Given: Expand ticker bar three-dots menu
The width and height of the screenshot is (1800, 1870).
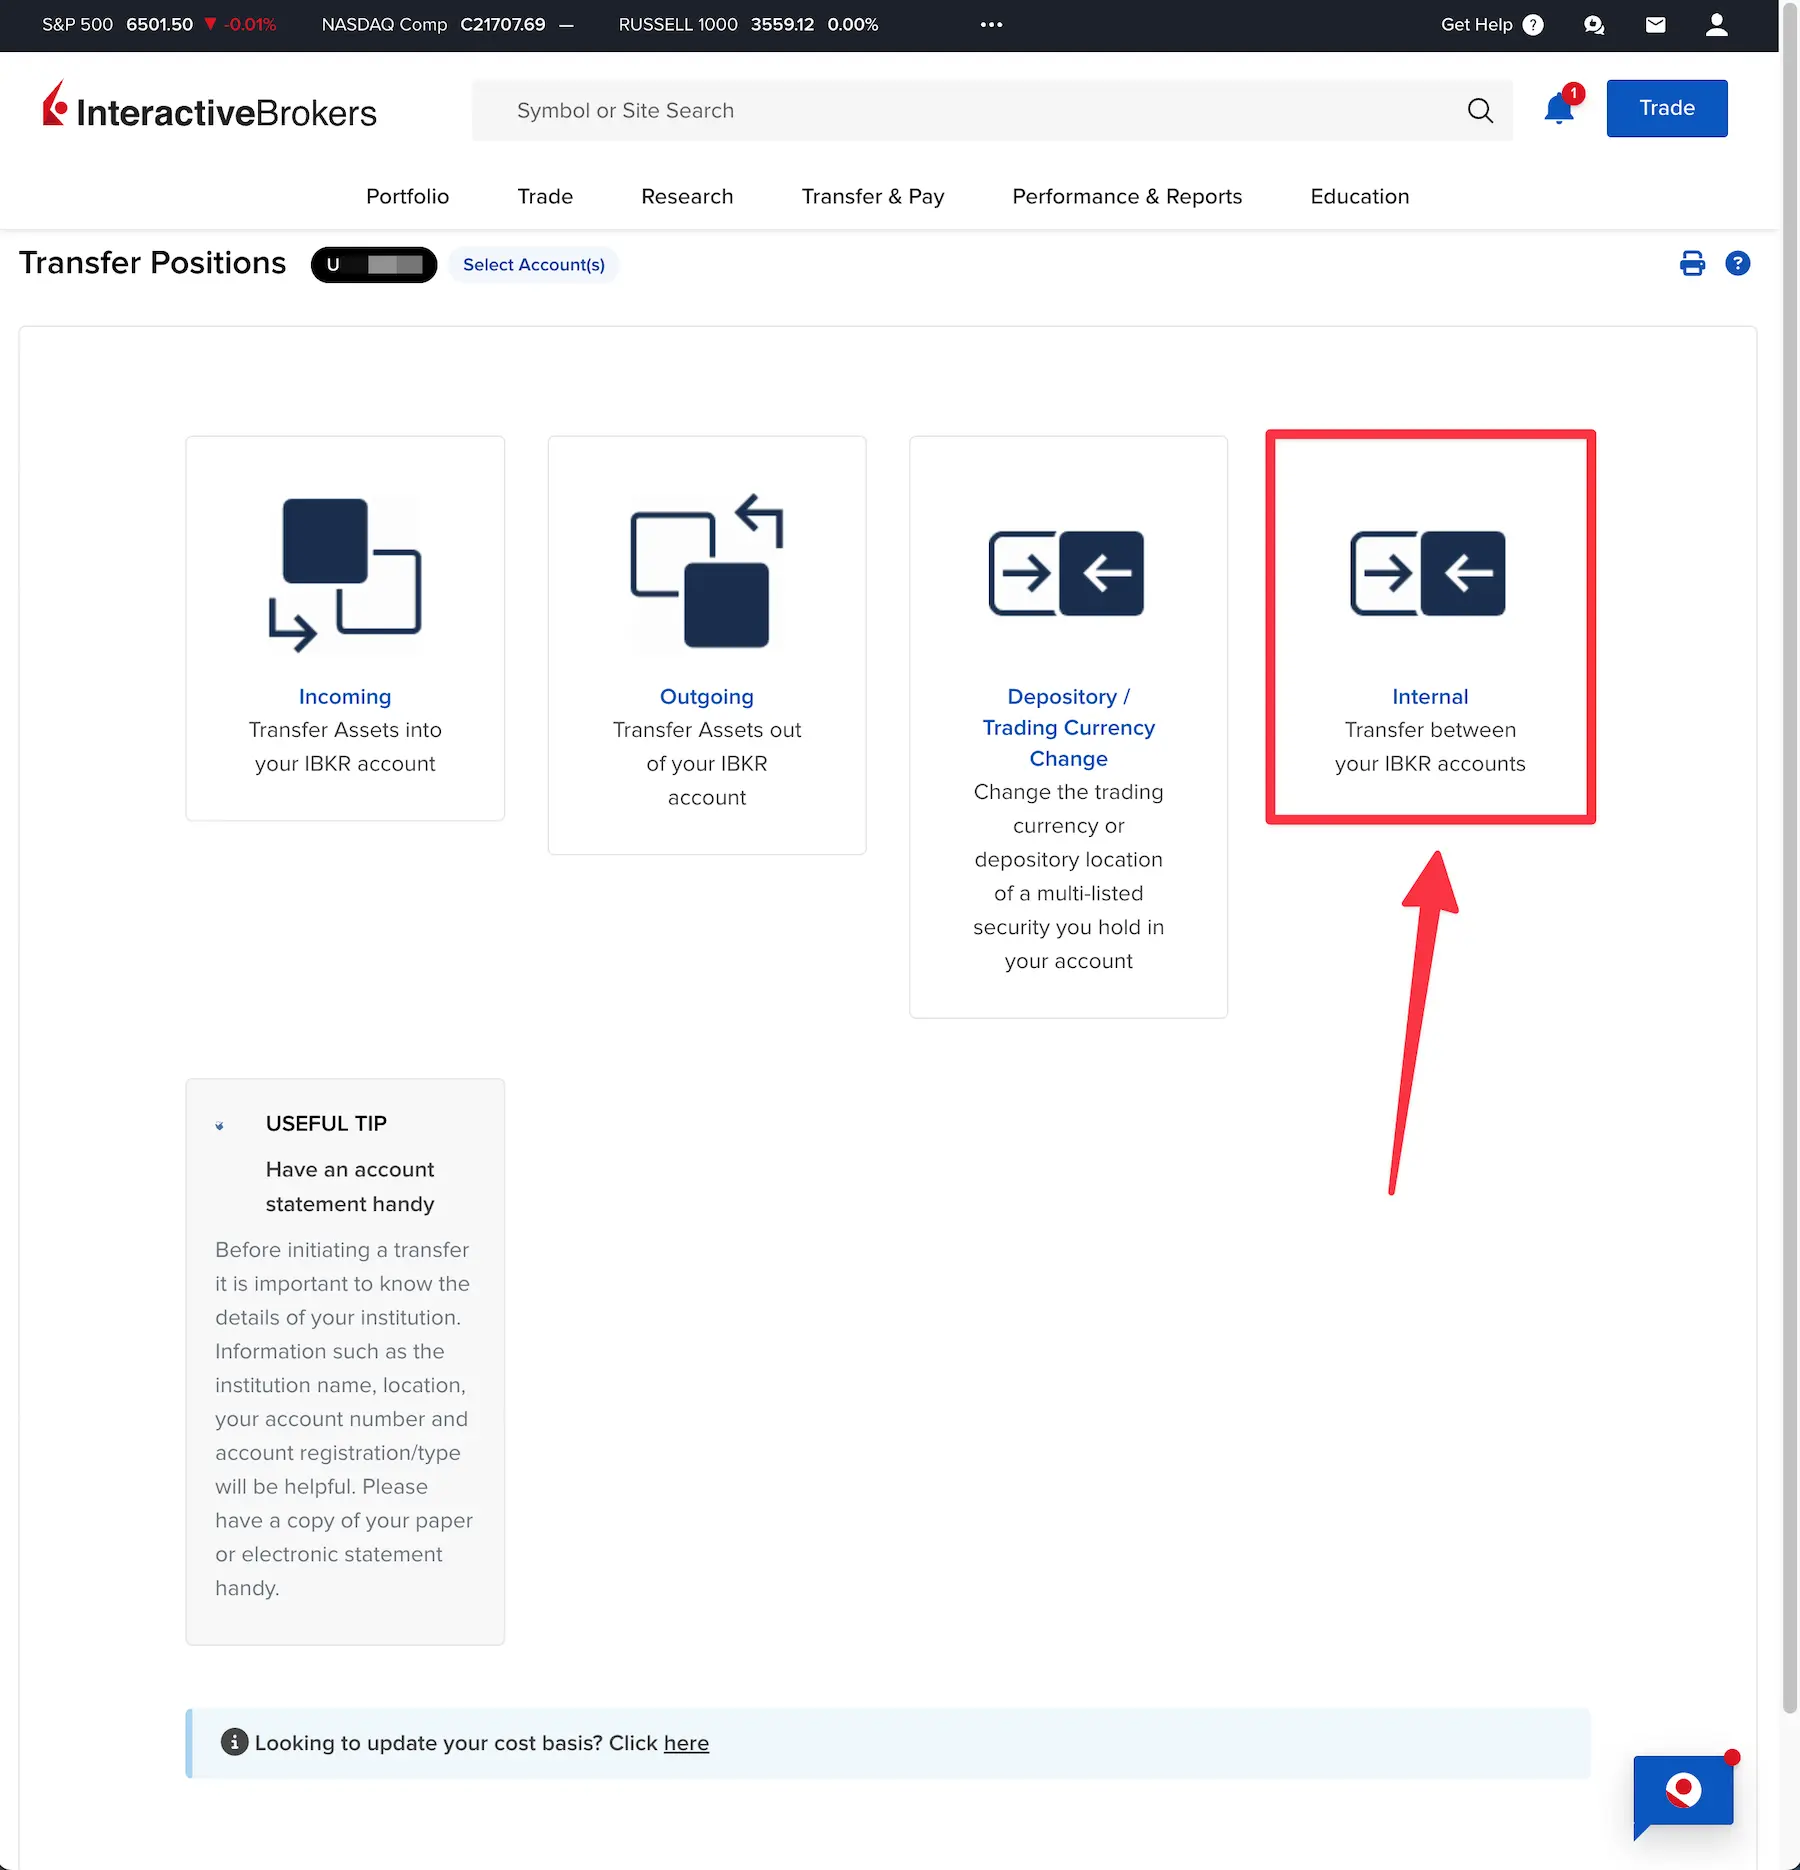Looking at the screenshot, I should pos(991,25).
